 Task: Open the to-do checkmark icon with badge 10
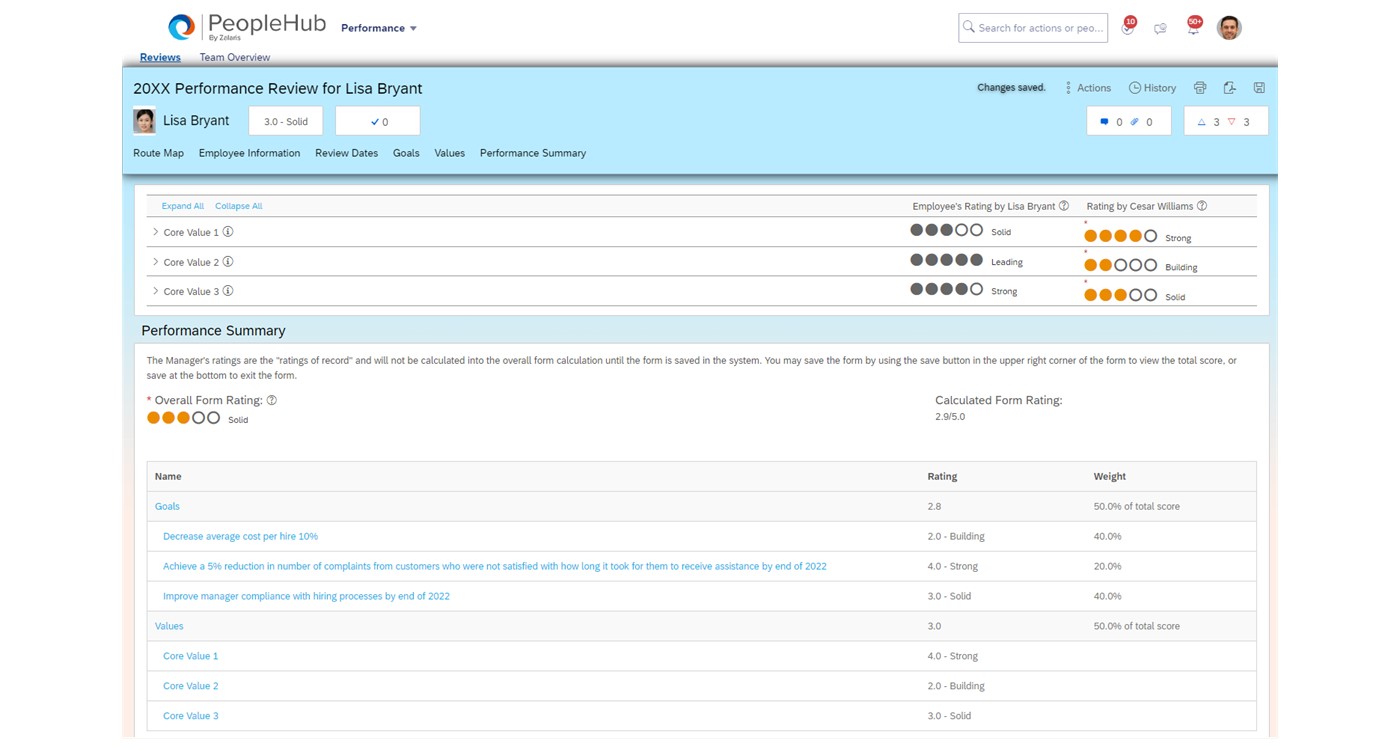click(x=1127, y=29)
